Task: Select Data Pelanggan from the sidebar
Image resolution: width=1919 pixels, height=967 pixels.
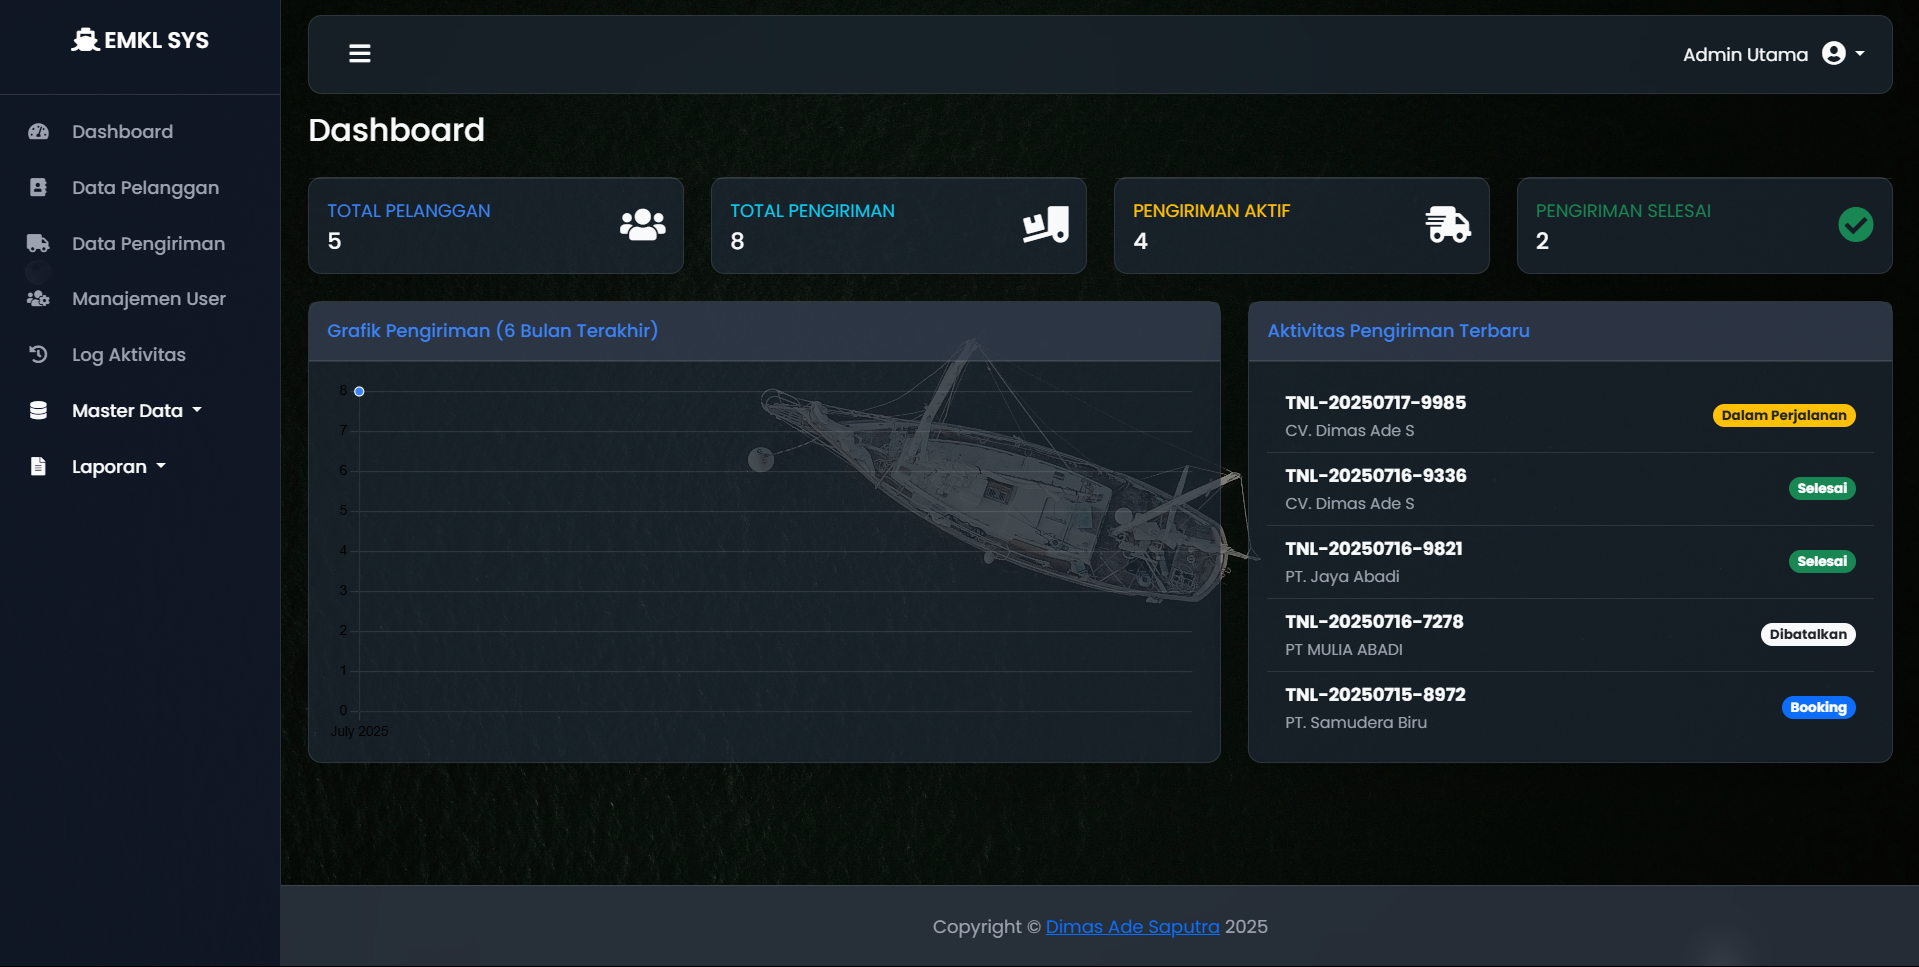Action: (145, 187)
